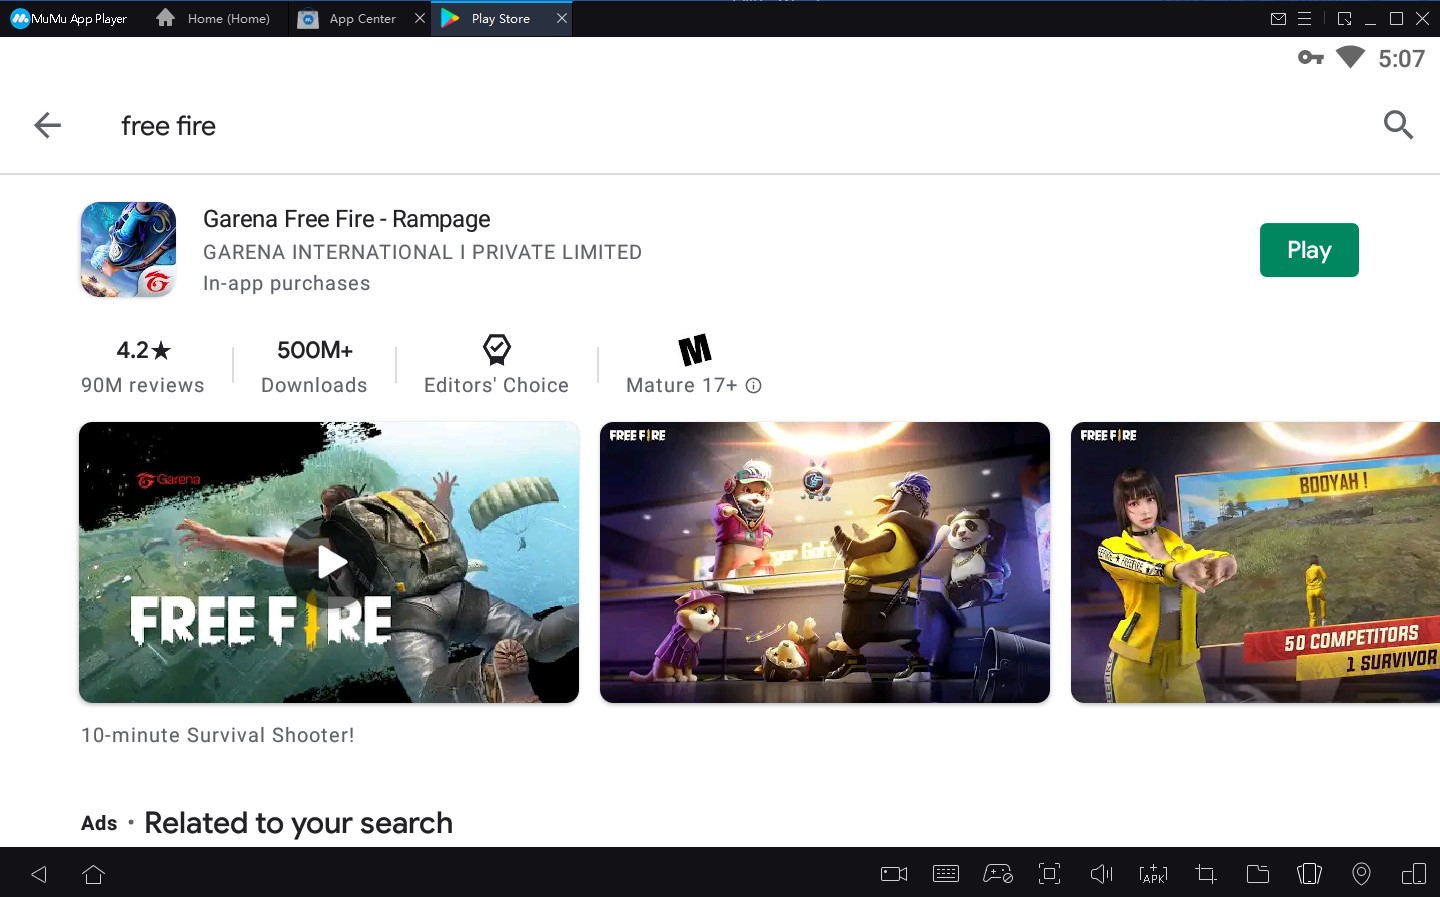Click GARENA INTERNATIONAL I PRIVATE LIMITED developer name

tap(422, 252)
